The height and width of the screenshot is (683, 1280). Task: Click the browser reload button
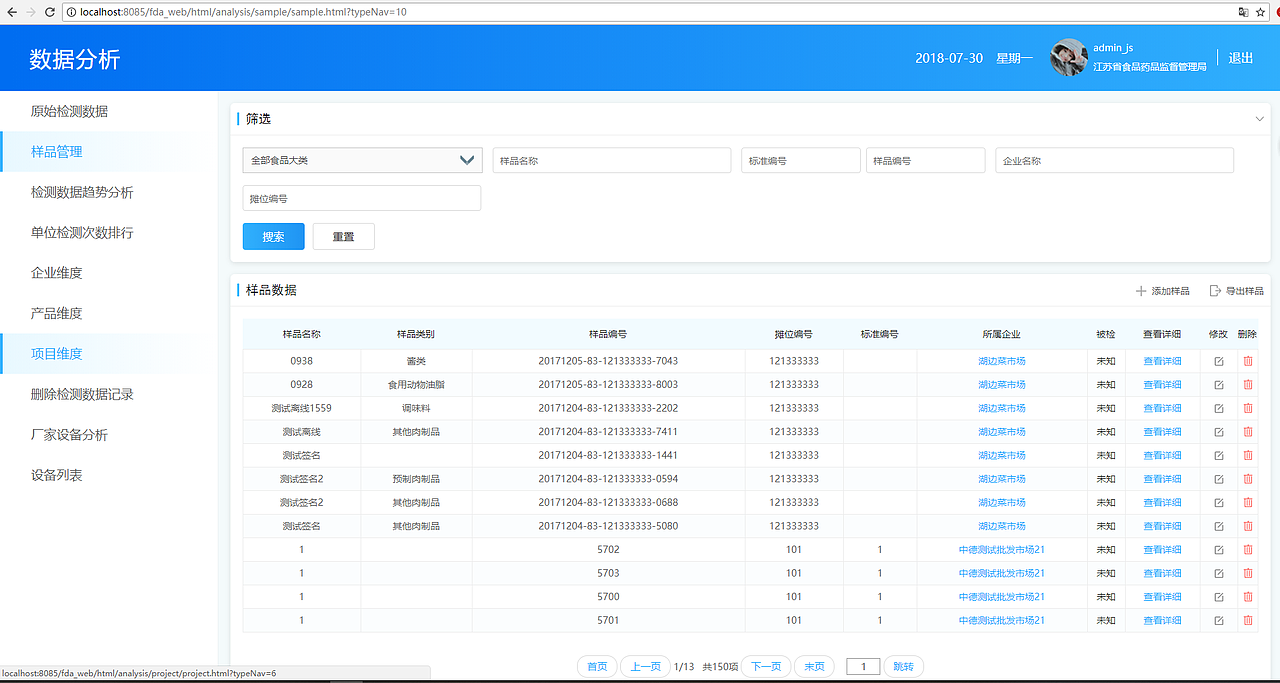click(50, 12)
